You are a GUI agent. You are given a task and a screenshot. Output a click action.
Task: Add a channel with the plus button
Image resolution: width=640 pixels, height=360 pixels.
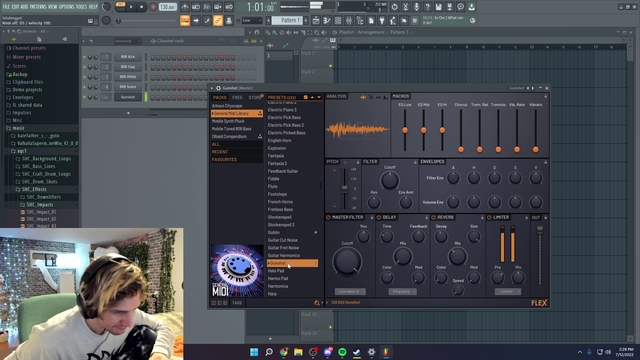[x=128, y=113]
